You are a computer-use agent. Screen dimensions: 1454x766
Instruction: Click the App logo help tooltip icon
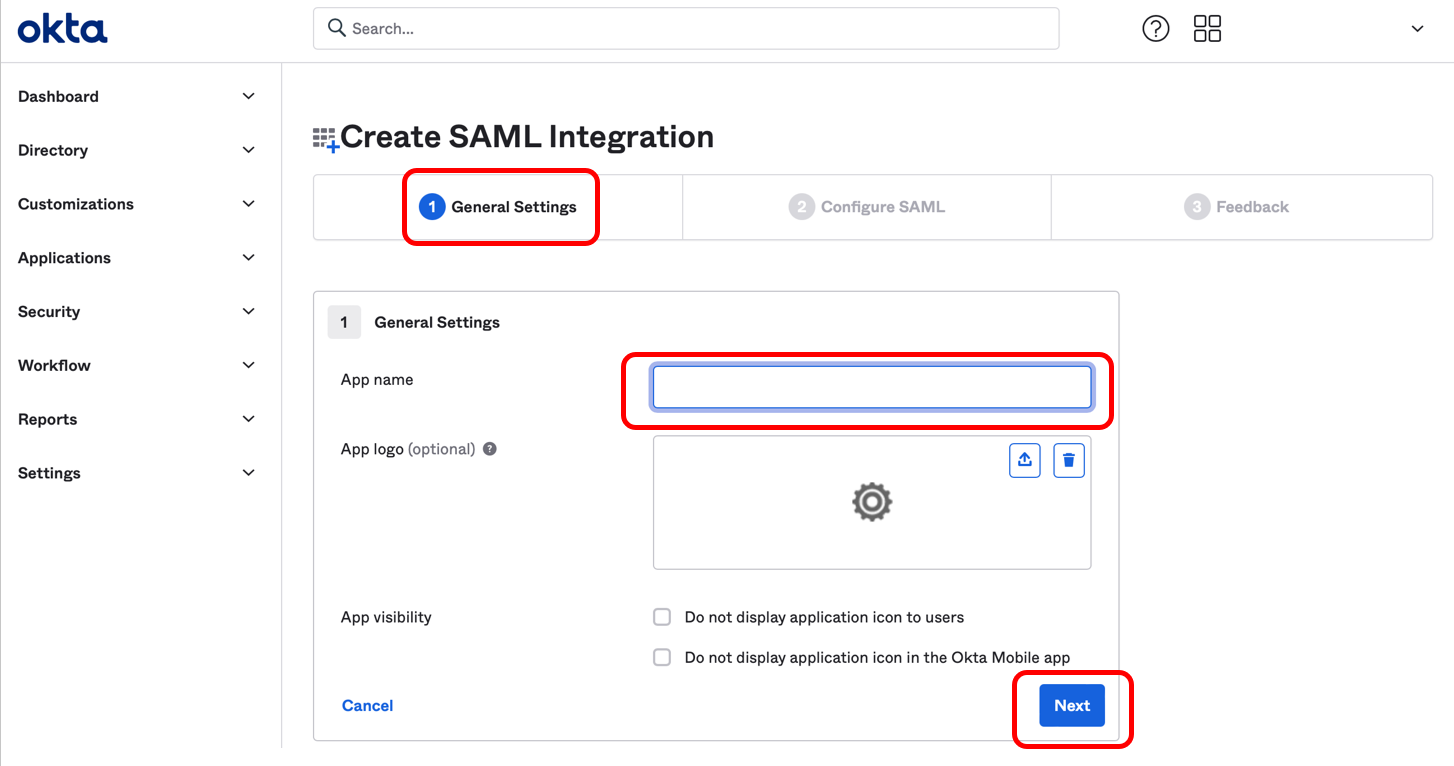click(x=490, y=449)
